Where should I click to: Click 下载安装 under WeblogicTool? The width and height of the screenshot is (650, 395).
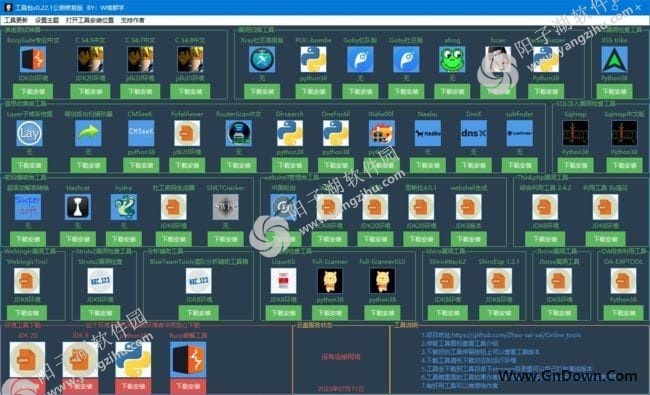[x=27, y=313]
